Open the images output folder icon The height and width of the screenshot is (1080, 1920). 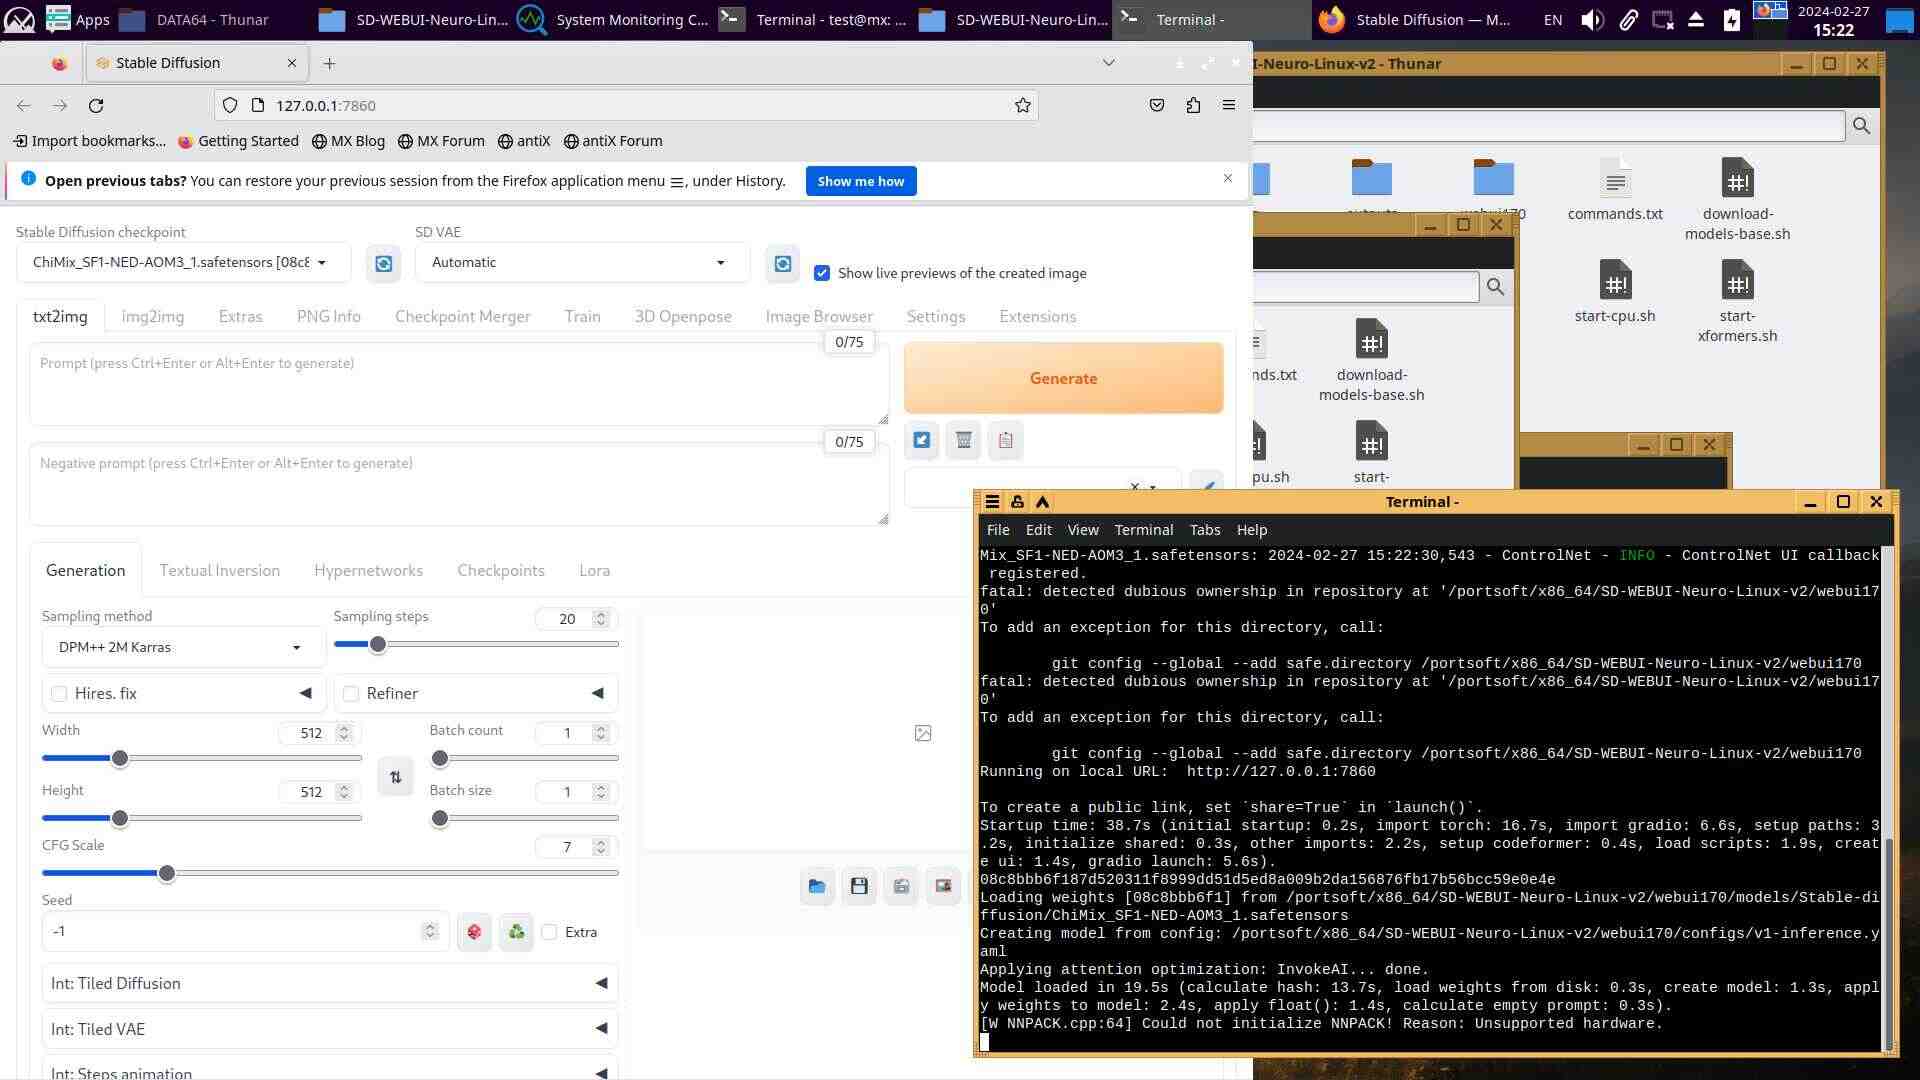pyautogui.click(x=817, y=886)
